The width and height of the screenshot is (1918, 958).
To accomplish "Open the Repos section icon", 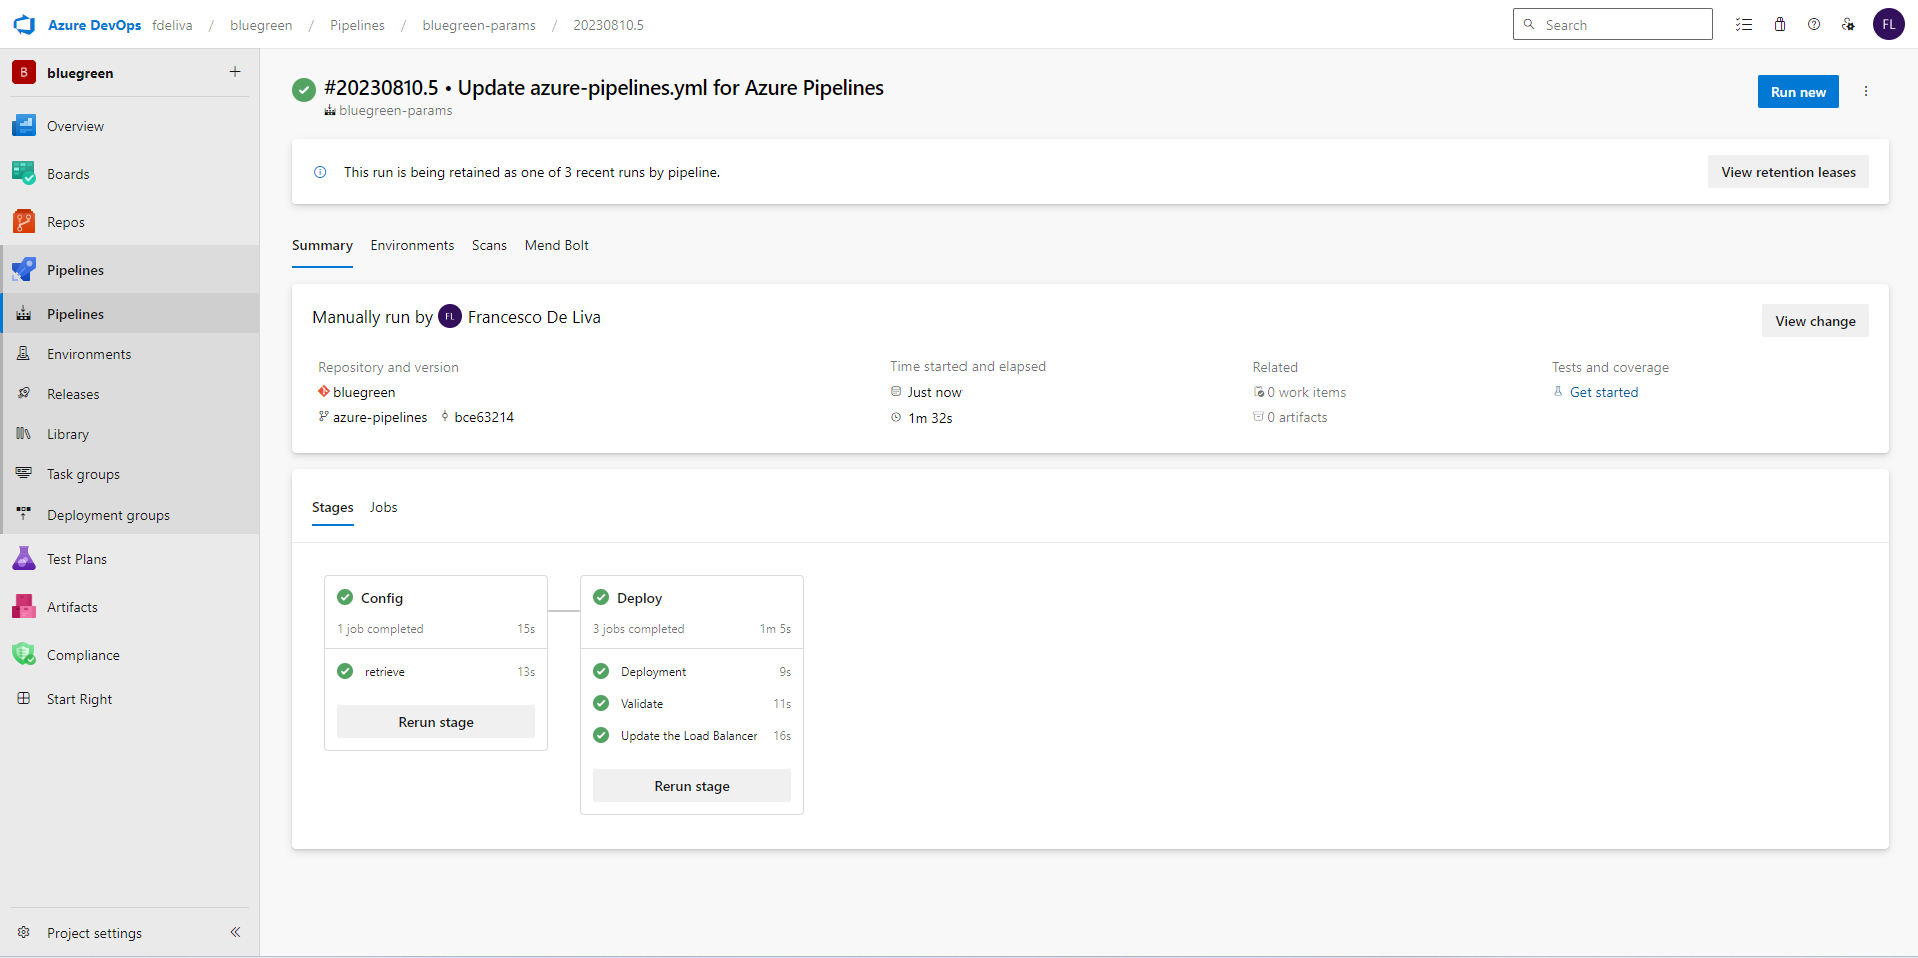I will click(24, 222).
